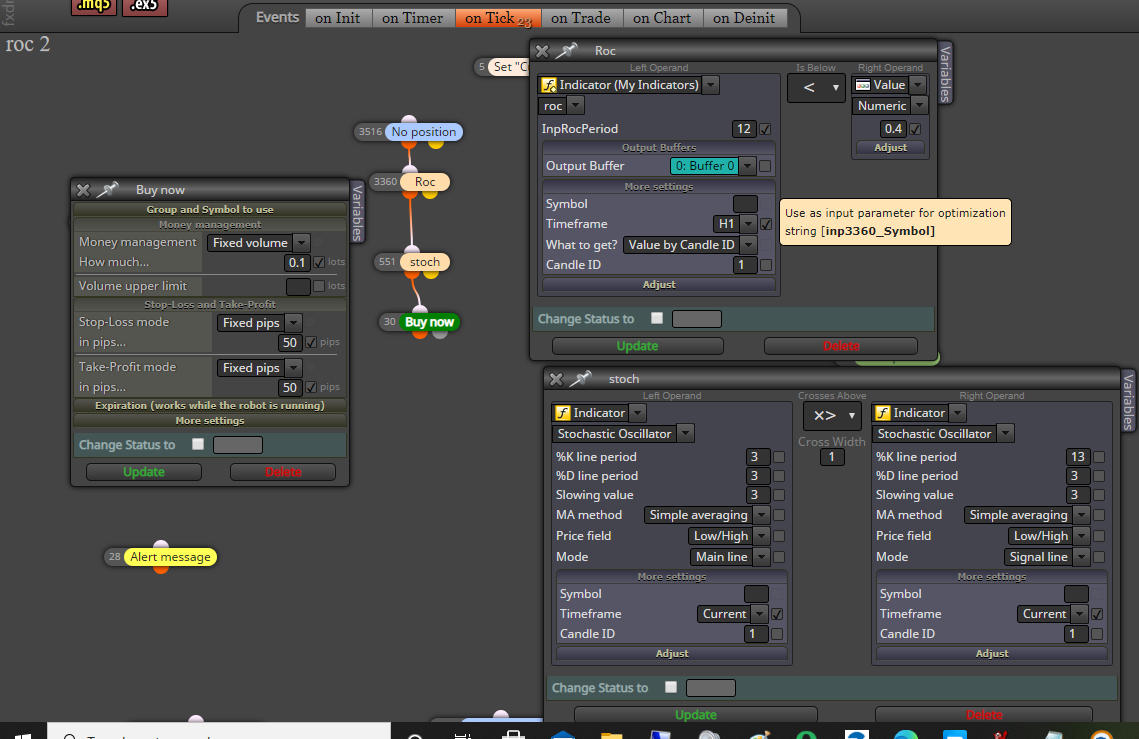Toggle Change Status to checkbox in Roc
This screenshot has height=739, width=1139.
point(657,318)
